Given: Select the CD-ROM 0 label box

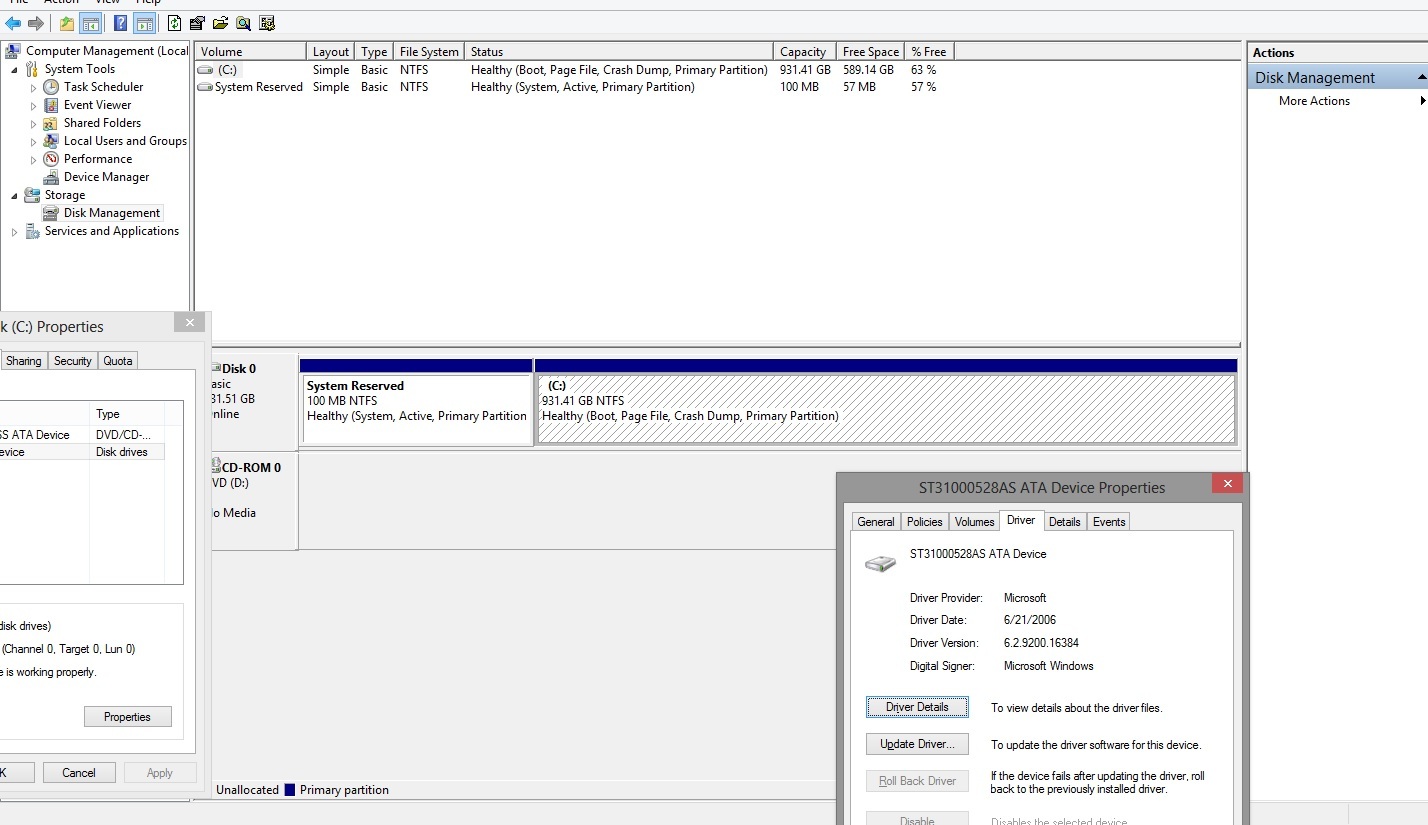Looking at the screenshot, I should [x=254, y=500].
